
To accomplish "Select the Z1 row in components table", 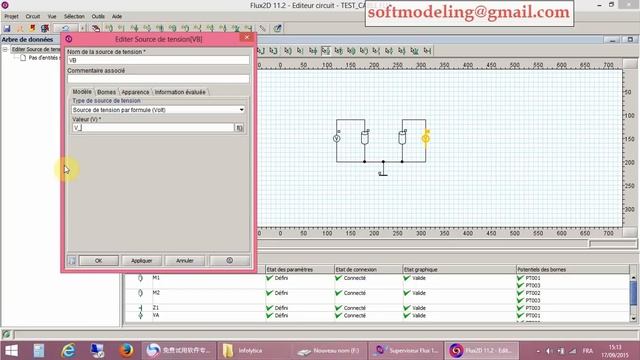I will coord(378,308).
